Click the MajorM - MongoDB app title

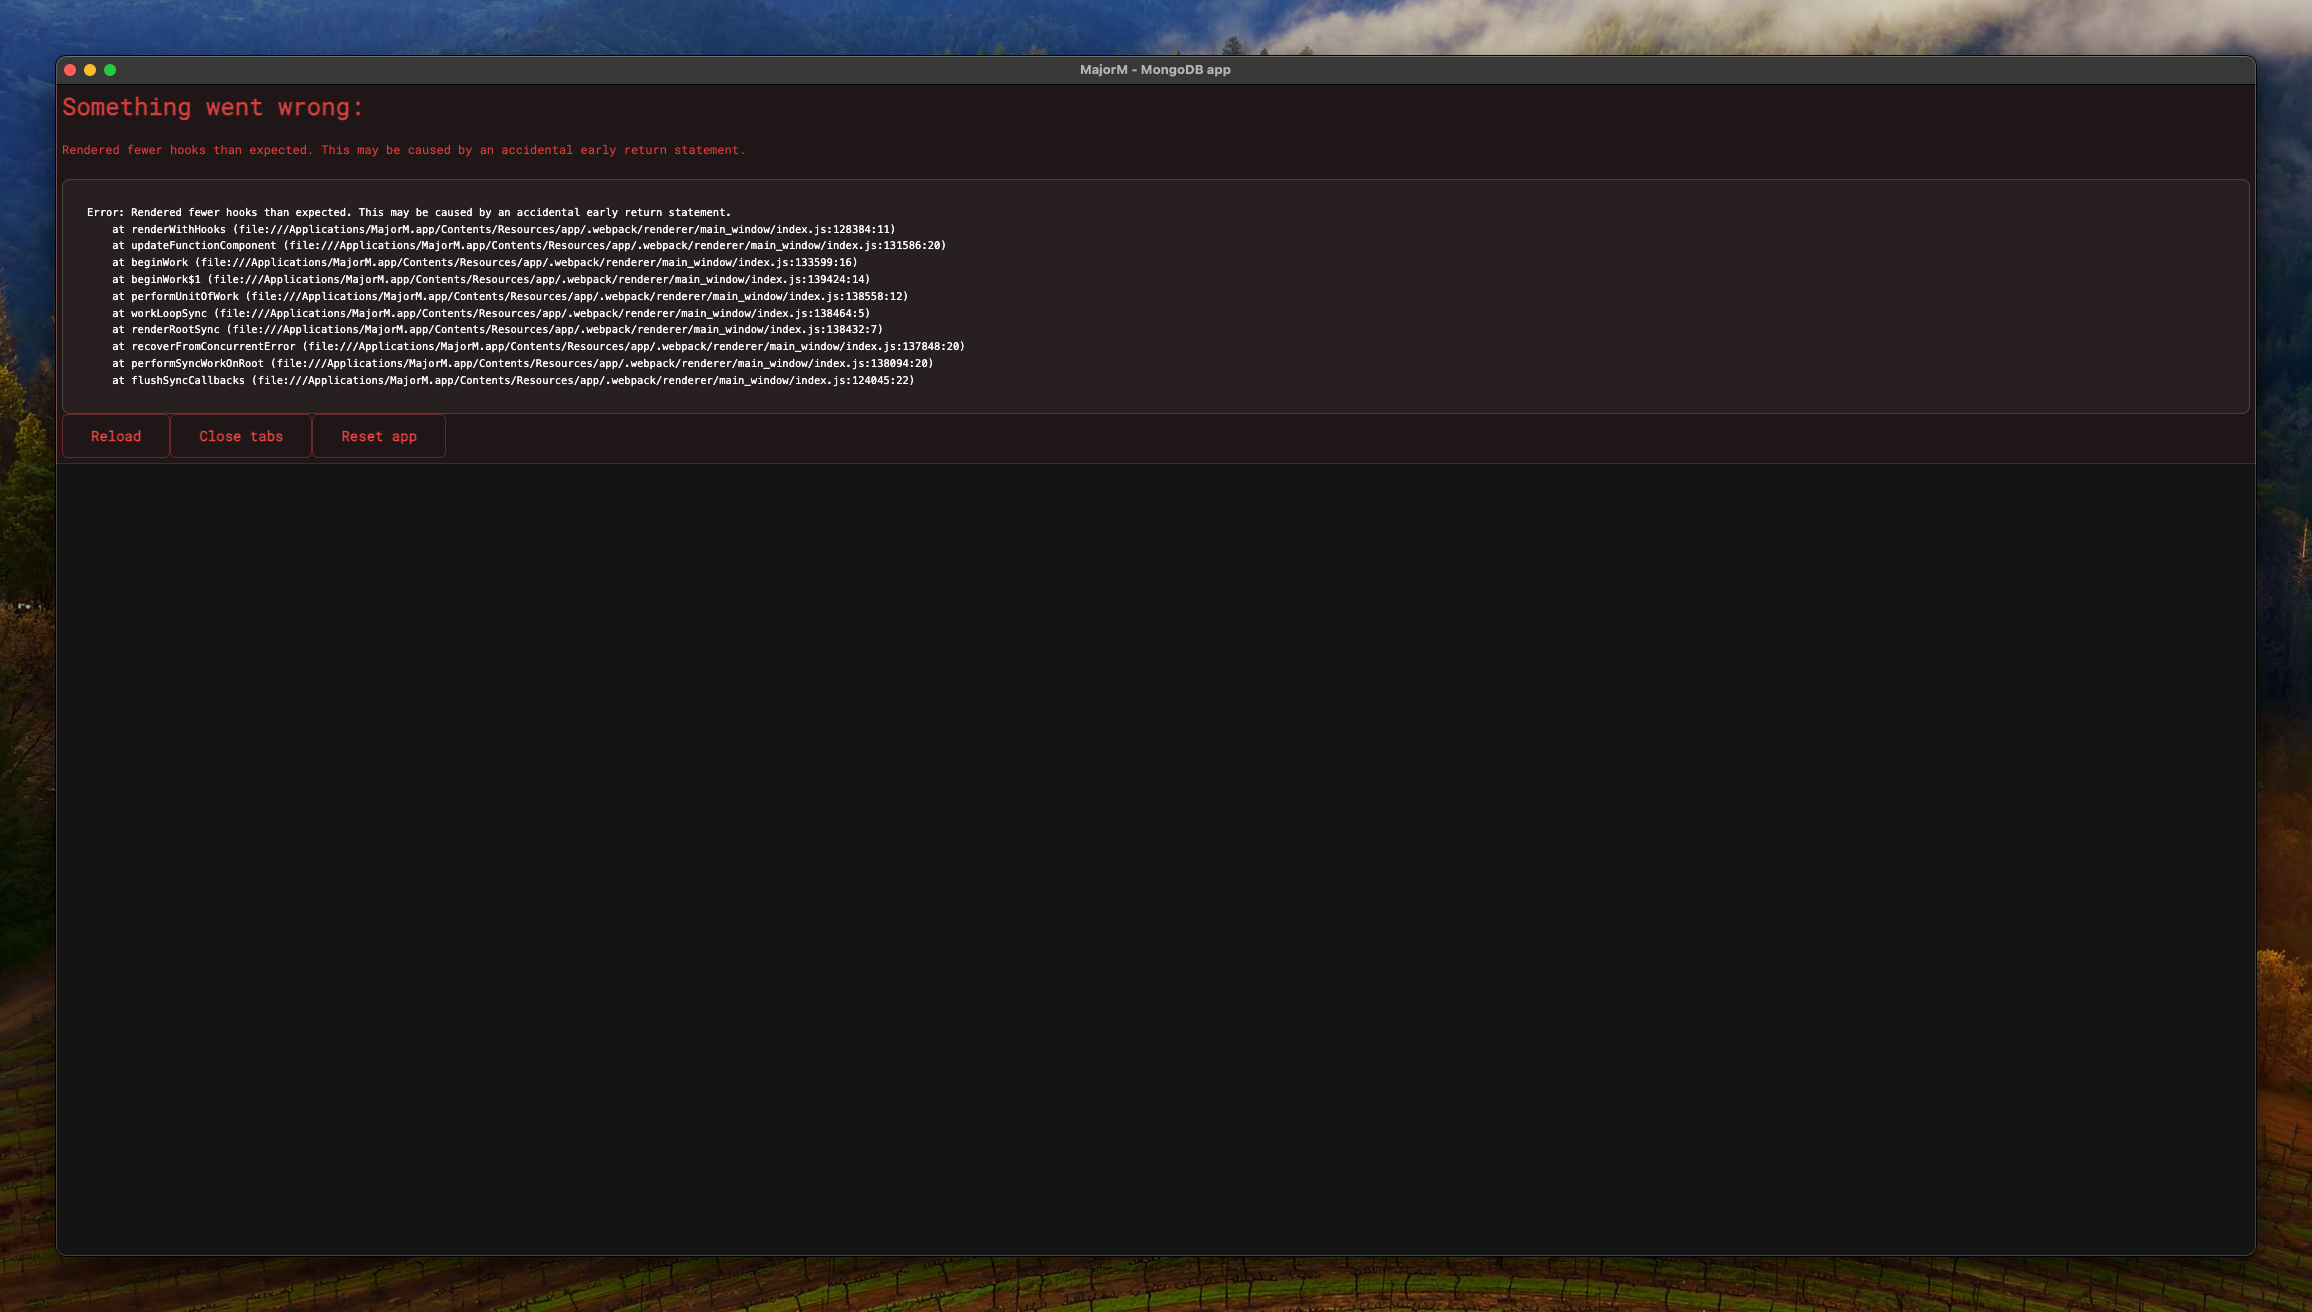[x=1155, y=70]
